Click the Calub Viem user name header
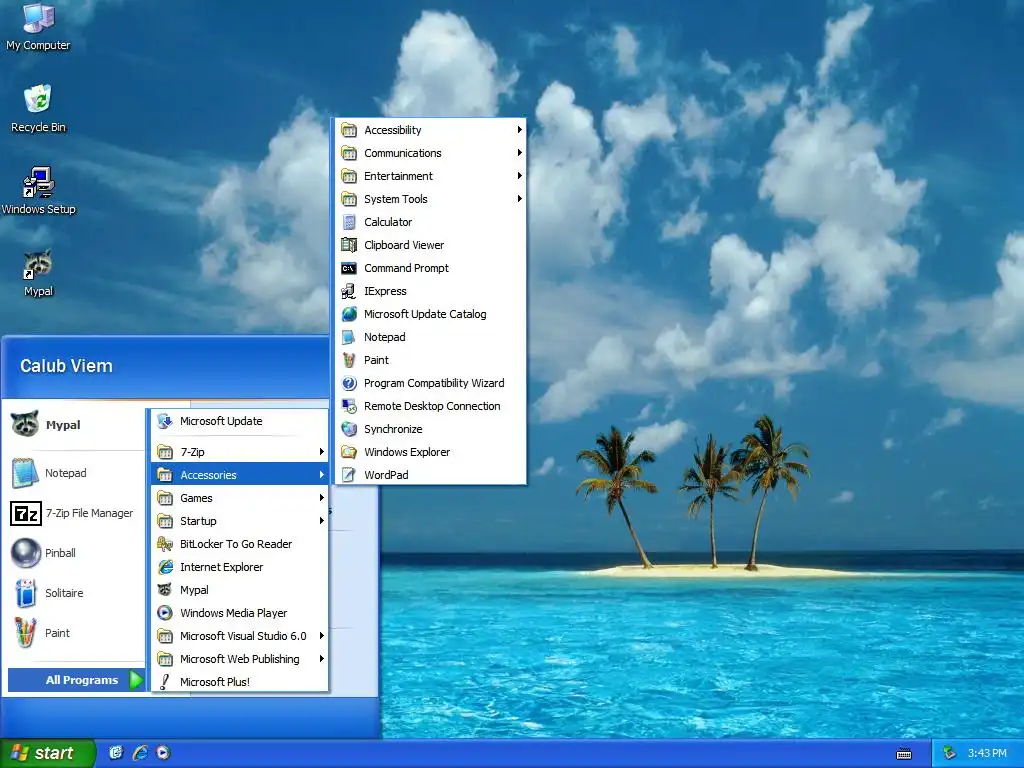Image resolution: width=1024 pixels, height=768 pixels. pos(66,366)
